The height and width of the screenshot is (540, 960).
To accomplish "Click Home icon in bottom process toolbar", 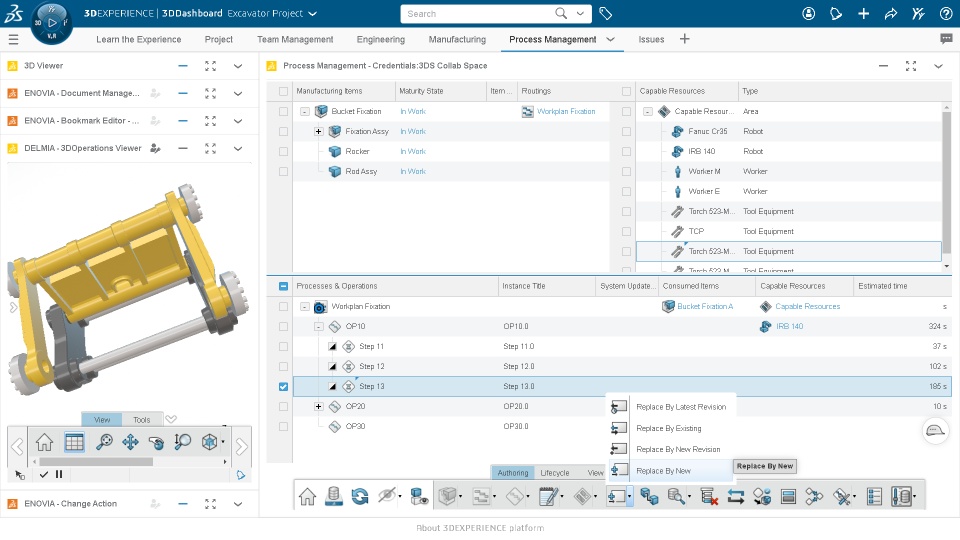I will coord(307,497).
